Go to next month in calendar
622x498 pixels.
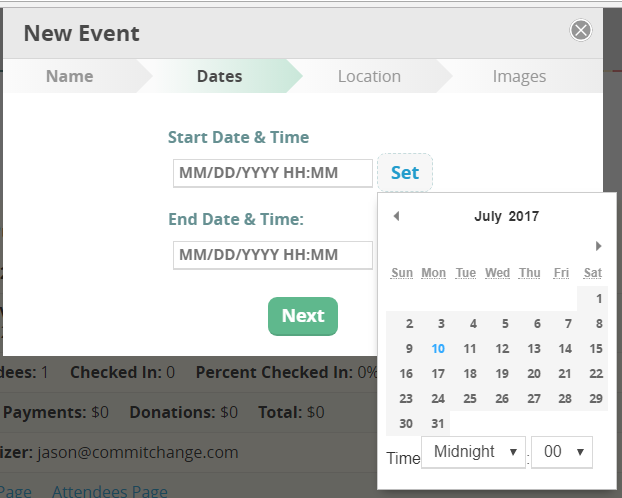(598, 246)
